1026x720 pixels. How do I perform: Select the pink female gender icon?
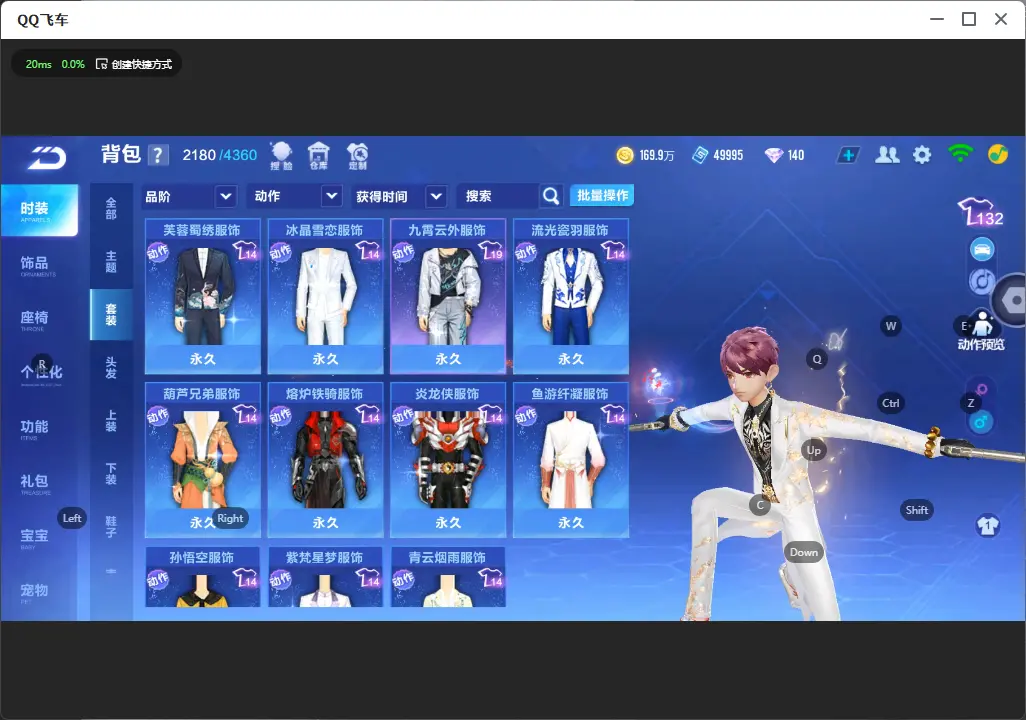(x=982, y=390)
